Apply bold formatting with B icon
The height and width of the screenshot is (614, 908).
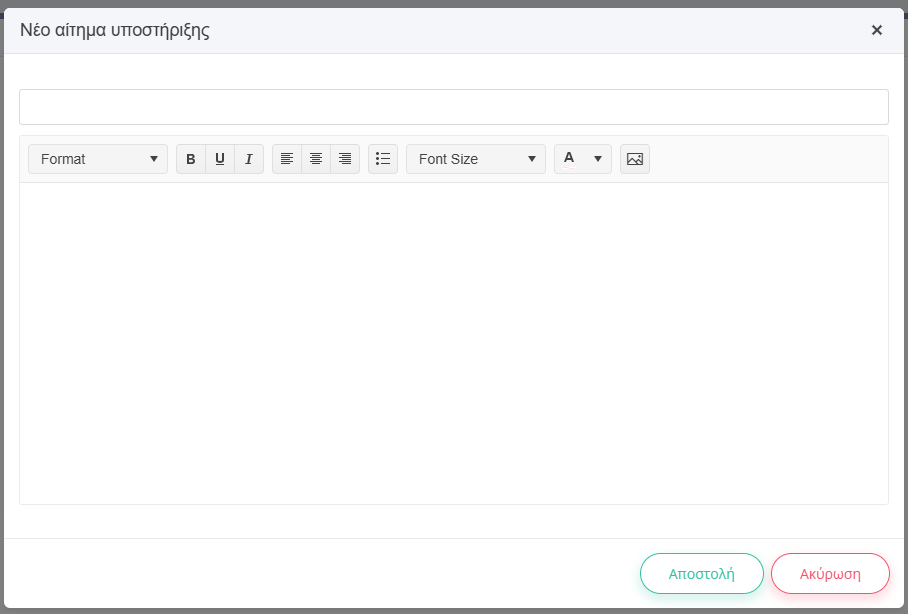pyautogui.click(x=191, y=159)
